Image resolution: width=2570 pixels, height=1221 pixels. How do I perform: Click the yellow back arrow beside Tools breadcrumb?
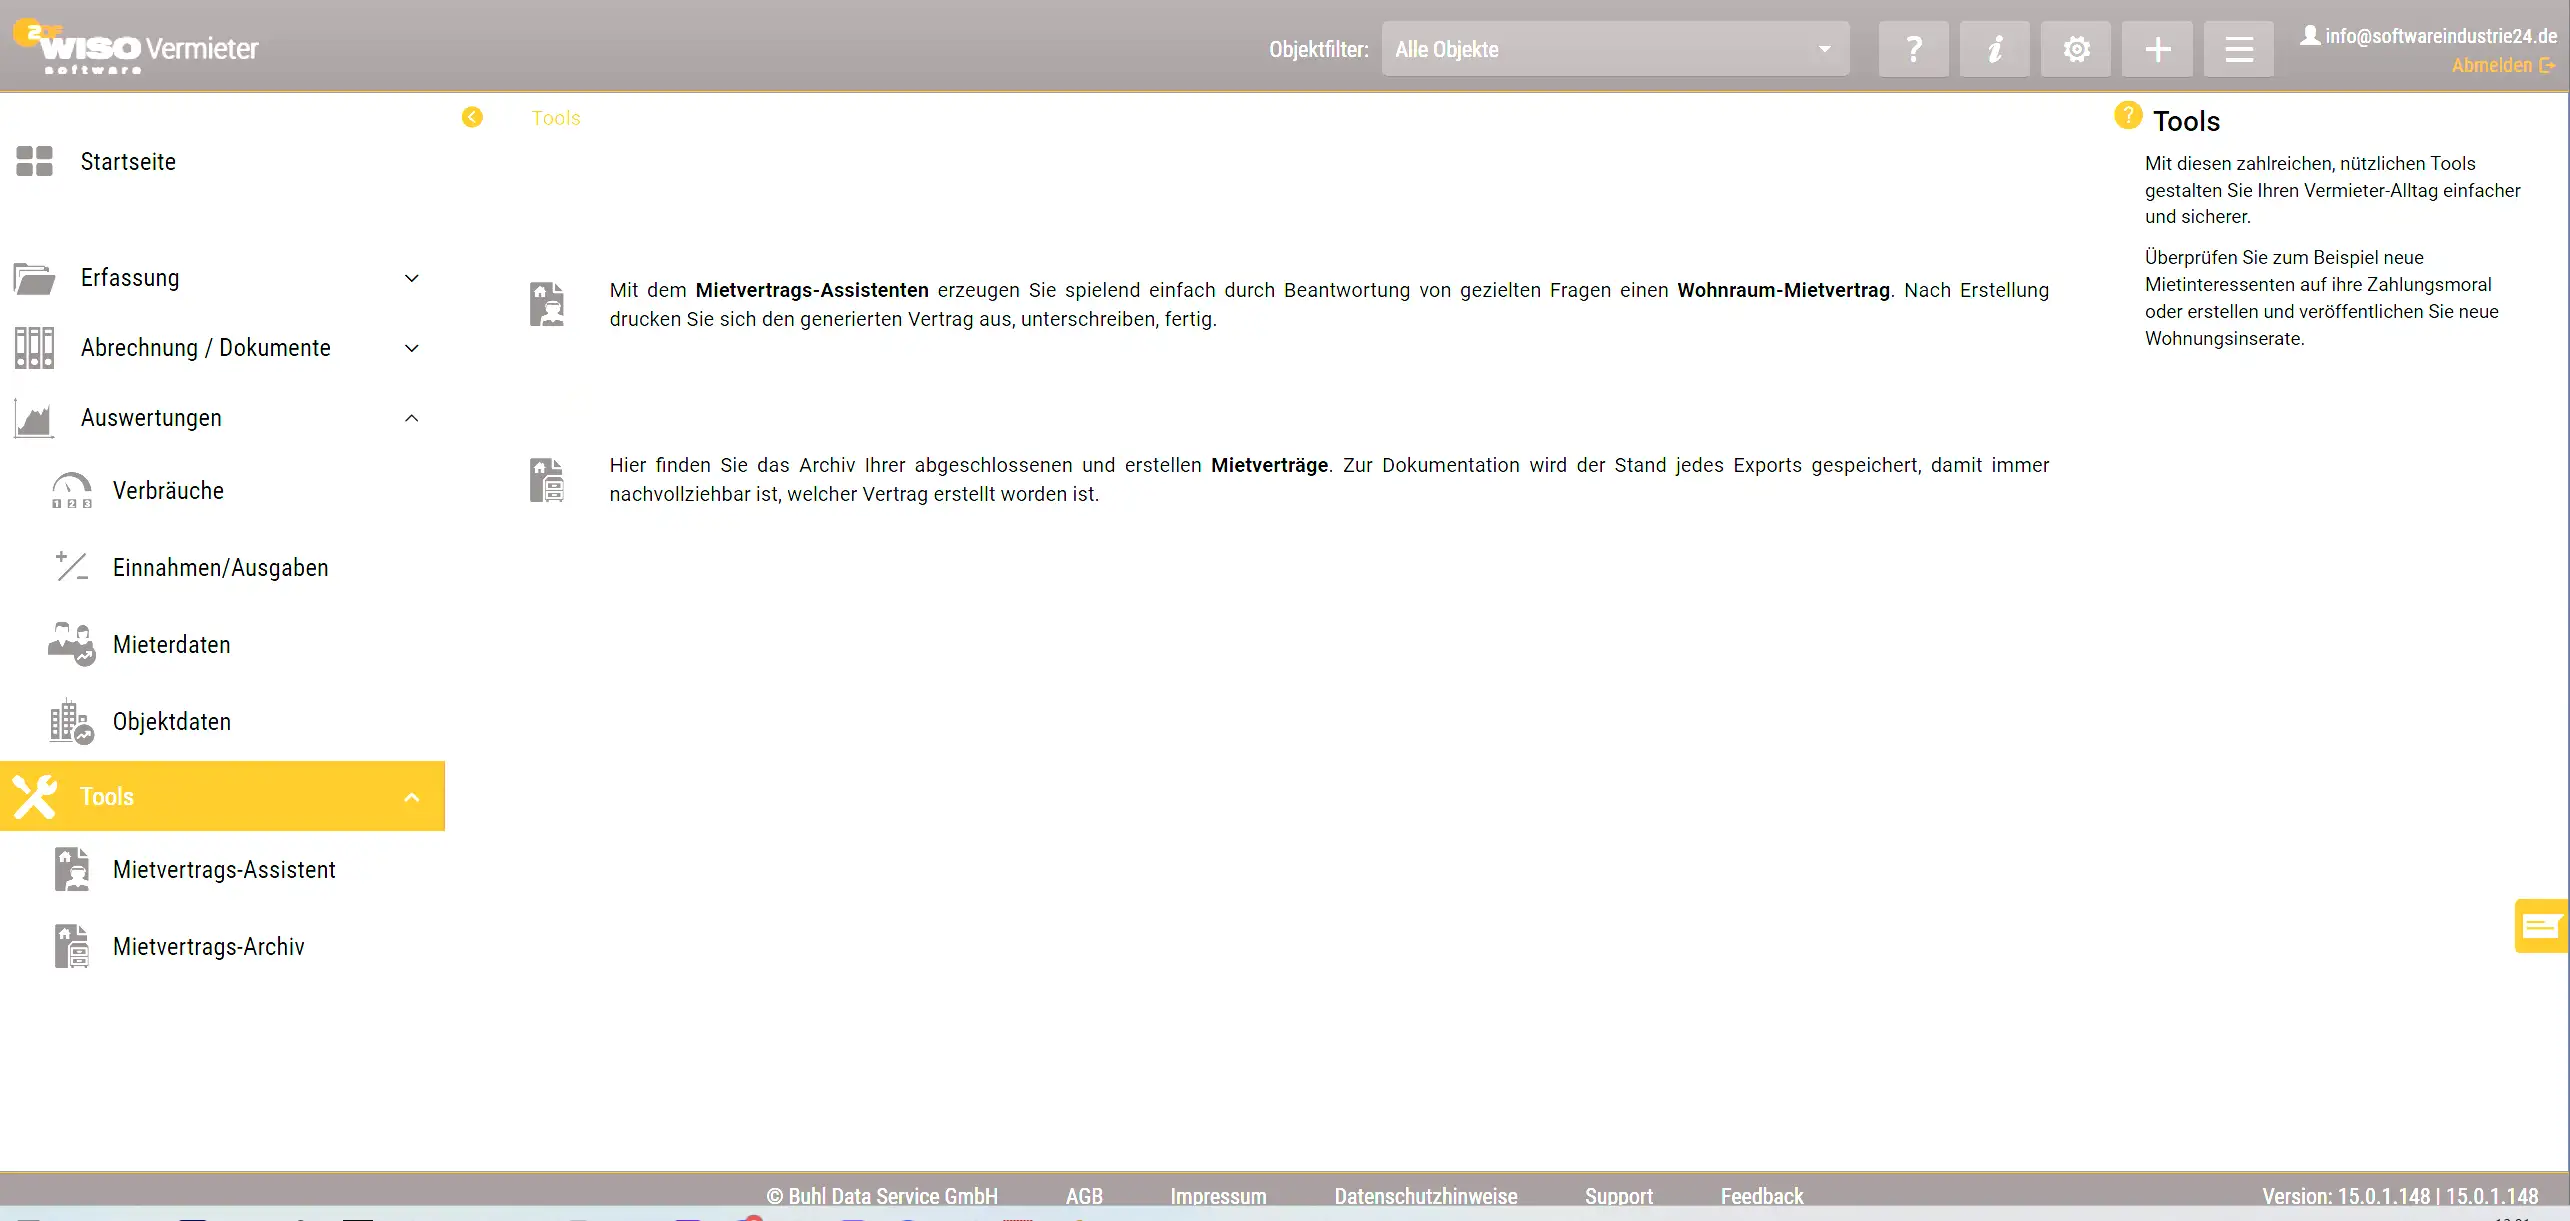tap(472, 117)
